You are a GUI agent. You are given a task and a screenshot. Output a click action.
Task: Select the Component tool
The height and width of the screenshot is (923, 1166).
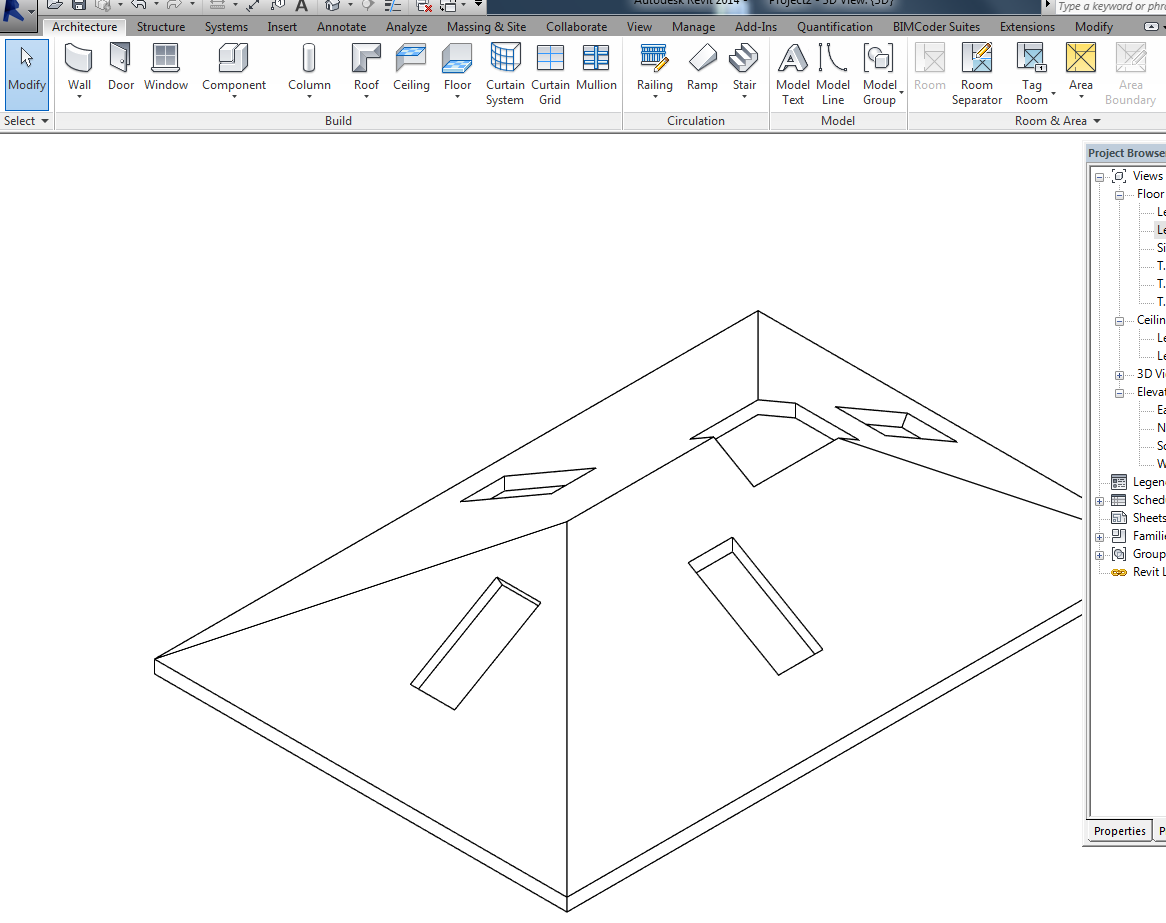tap(233, 68)
